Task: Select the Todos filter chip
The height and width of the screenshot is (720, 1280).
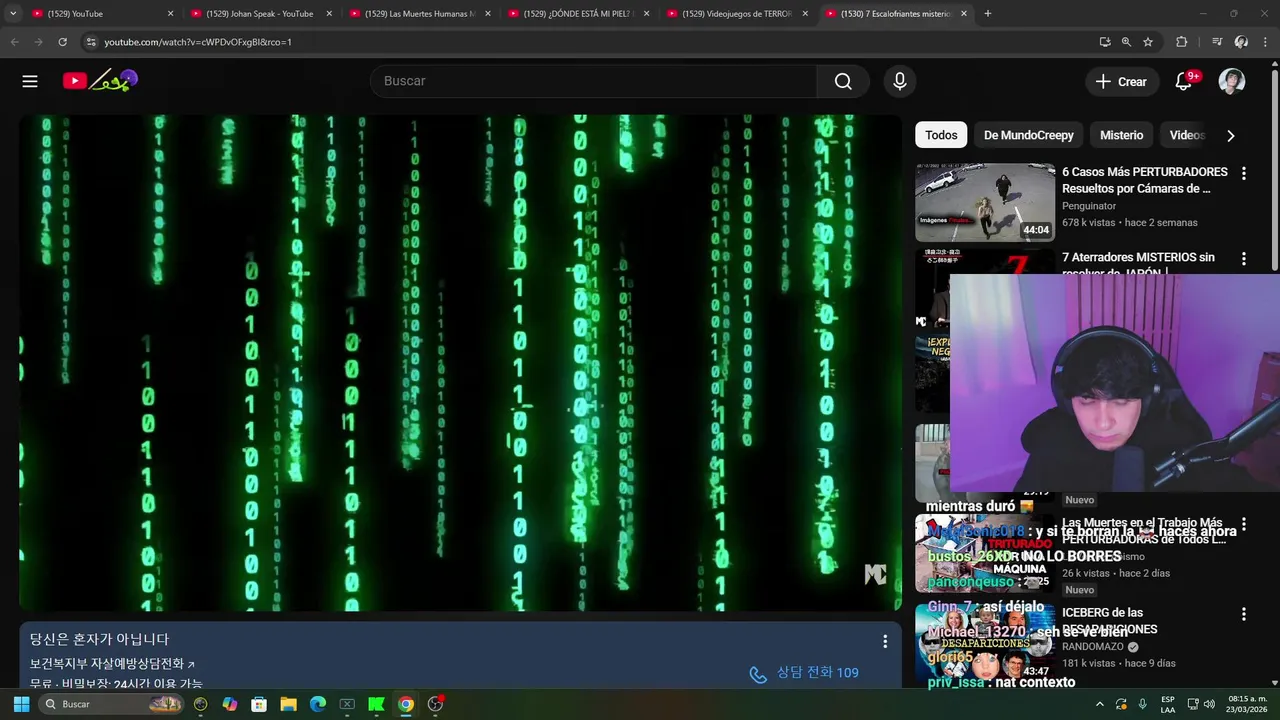Action: [x=941, y=135]
